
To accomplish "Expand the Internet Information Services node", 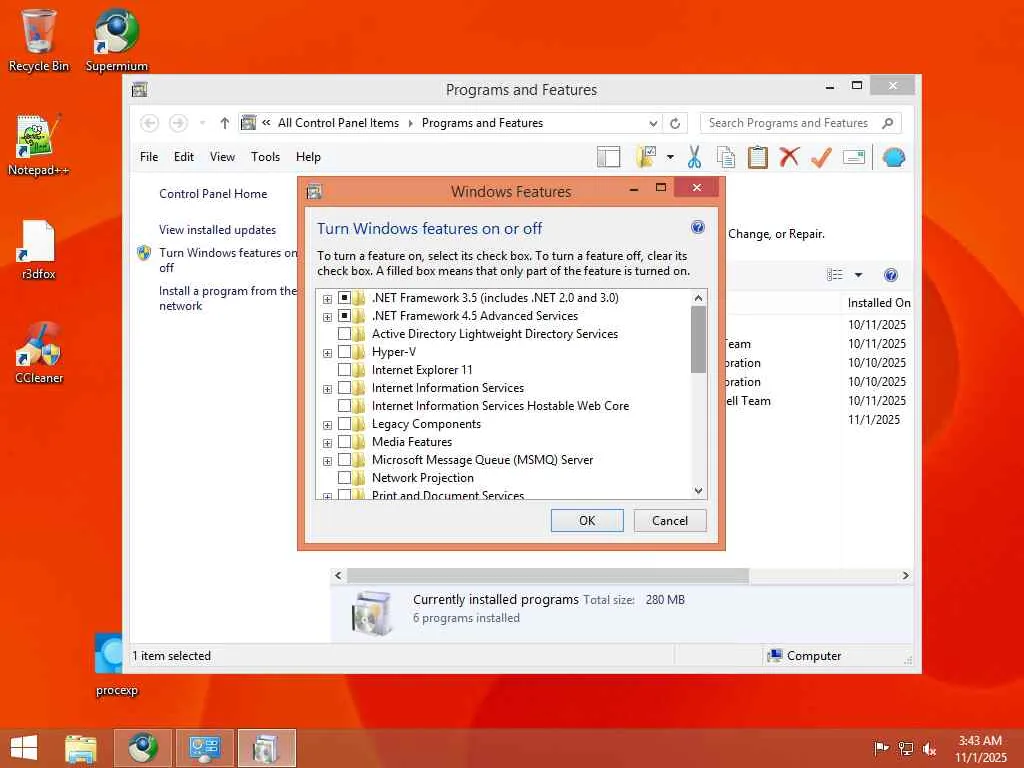I will (327, 389).
